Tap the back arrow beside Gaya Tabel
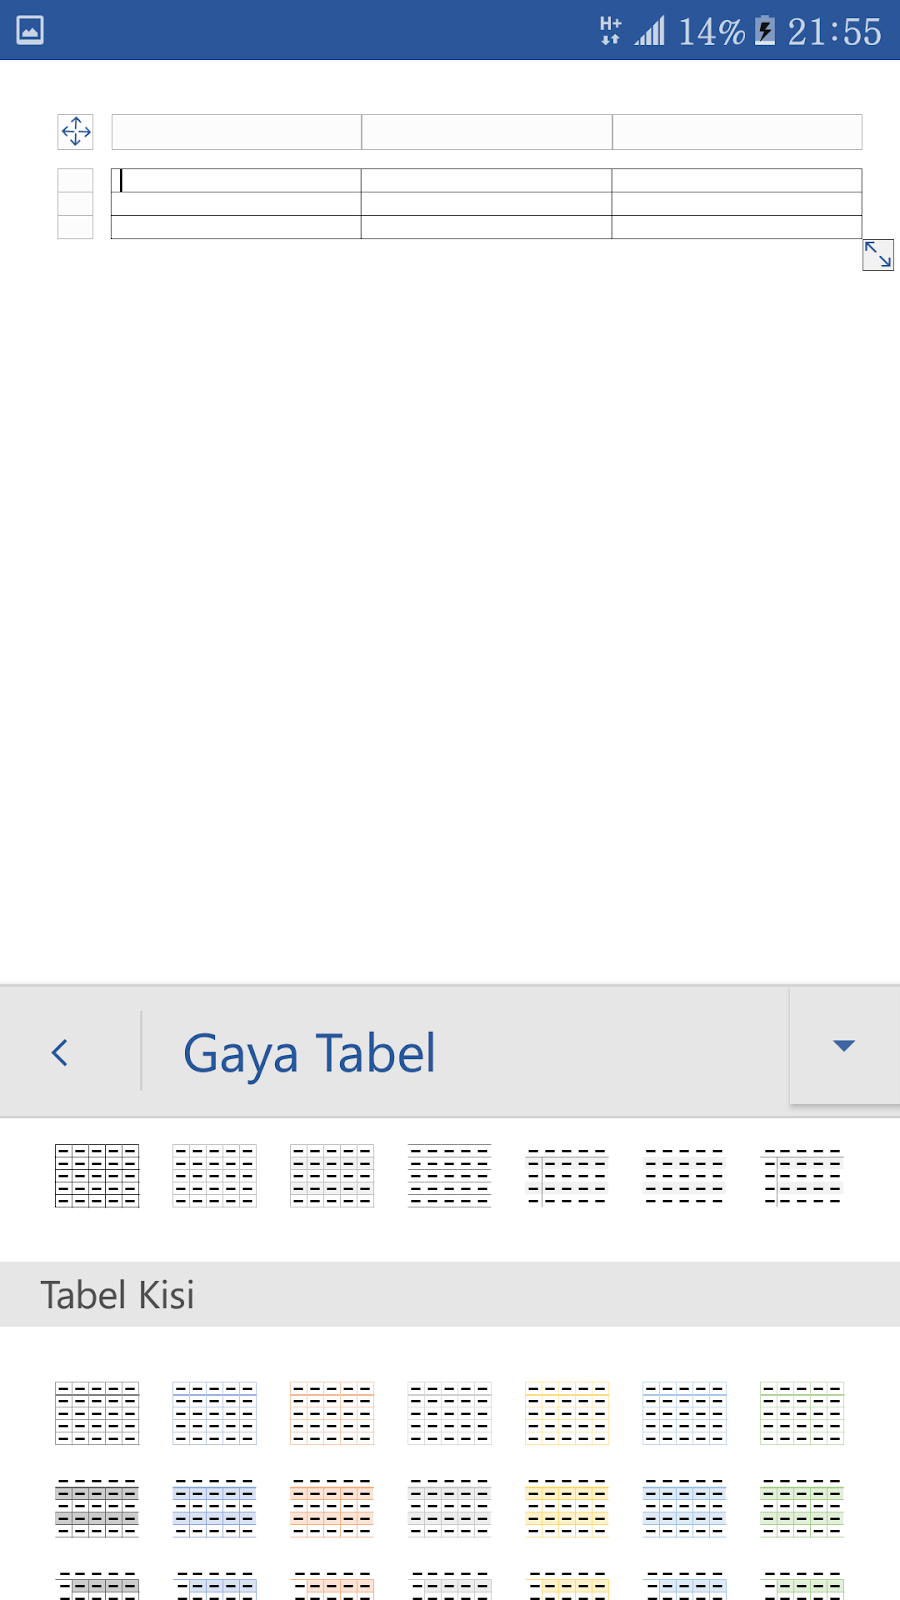The image size is (900, 1600). pyautogui.click(x=60, y=1052)
